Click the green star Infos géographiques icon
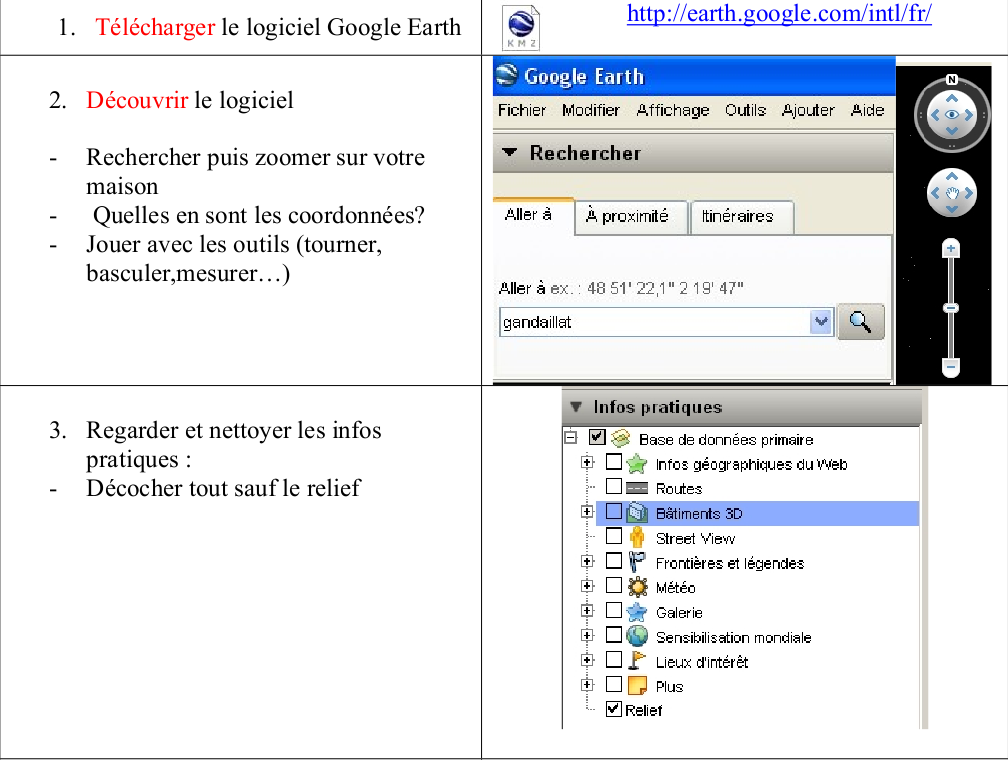1008x760 pixels. tap(636, 463)
